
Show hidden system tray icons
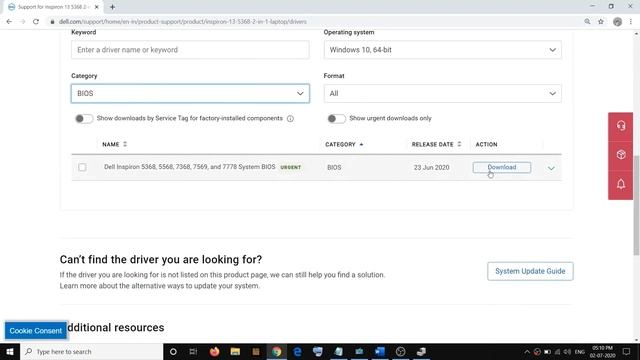527,352
